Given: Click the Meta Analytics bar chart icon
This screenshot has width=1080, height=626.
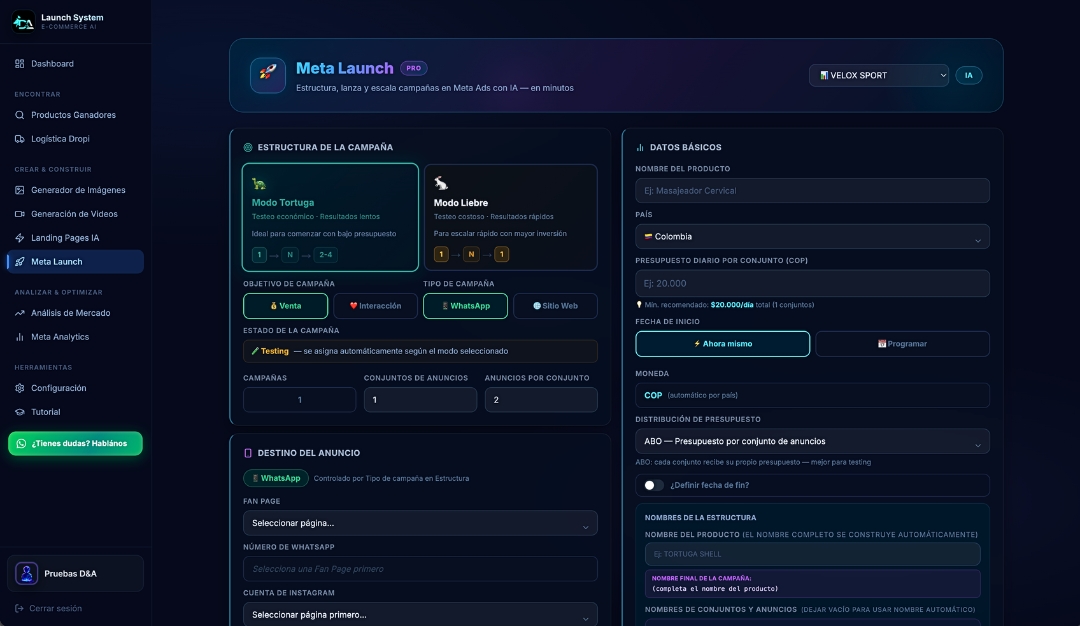Looking at the screenshot, I should pos(19,337).
